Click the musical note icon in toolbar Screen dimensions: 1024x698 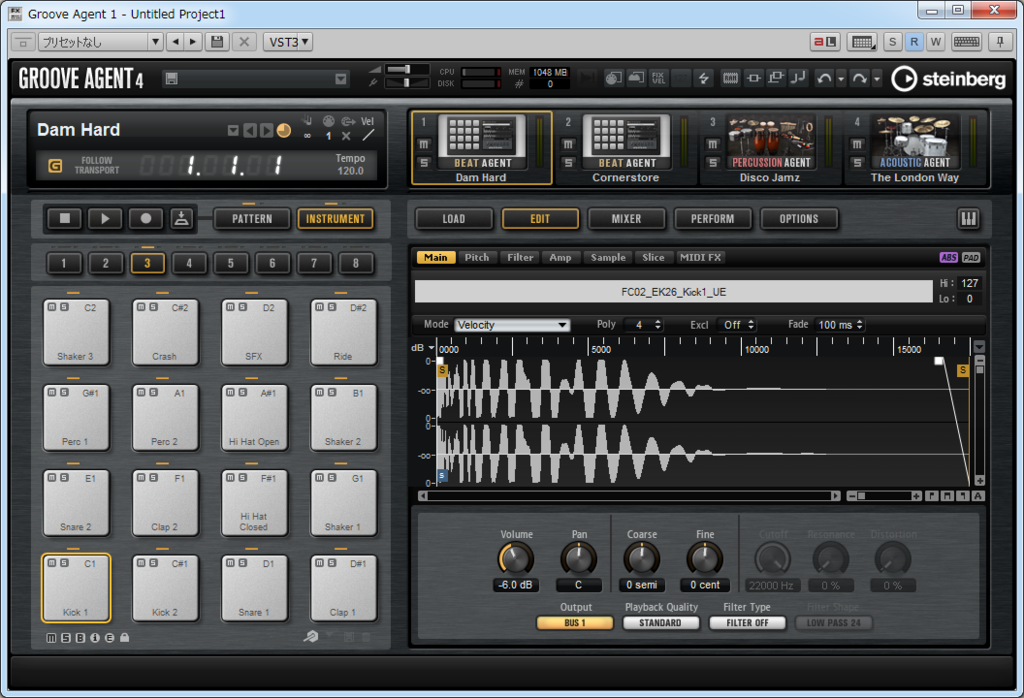pyautogui.click(x=797, y=78)
